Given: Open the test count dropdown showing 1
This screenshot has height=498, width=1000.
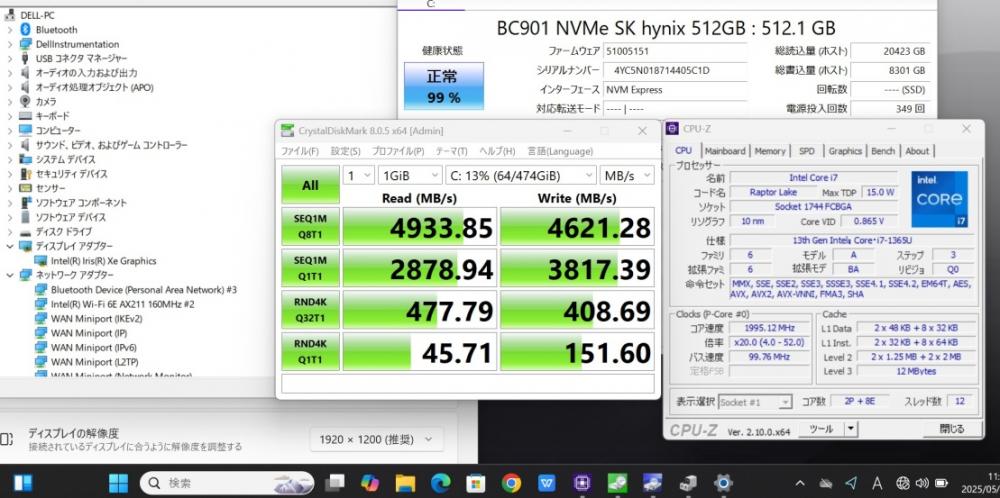Looking at the screenshot, I should point(358,175).
